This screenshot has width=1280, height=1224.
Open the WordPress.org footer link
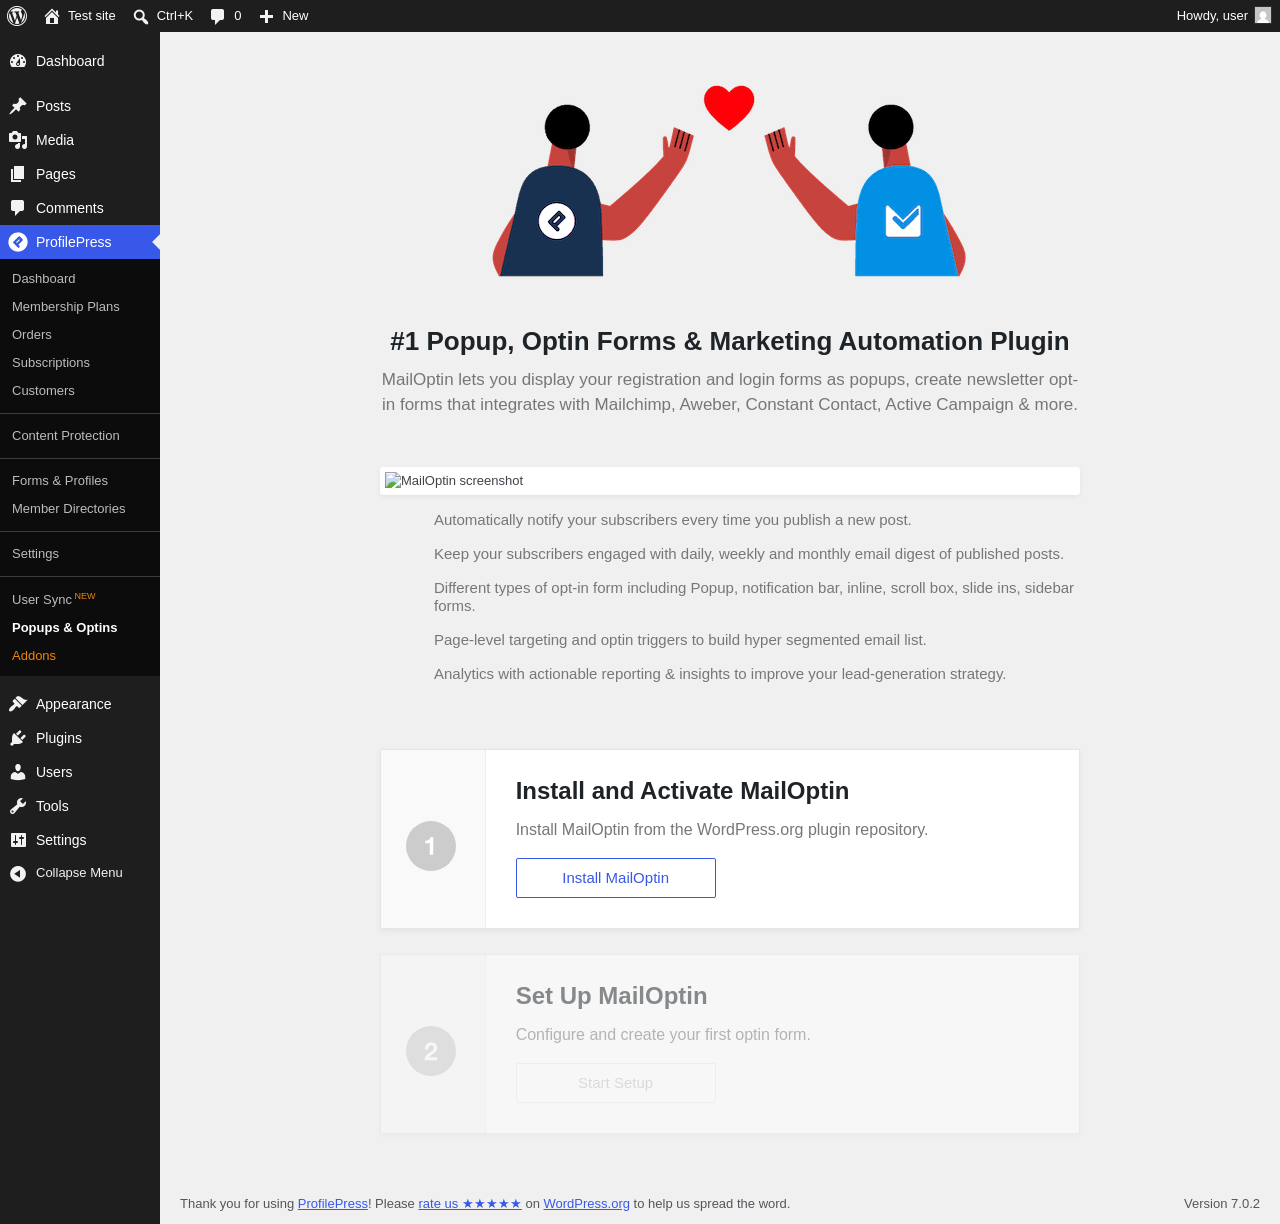587,1204
